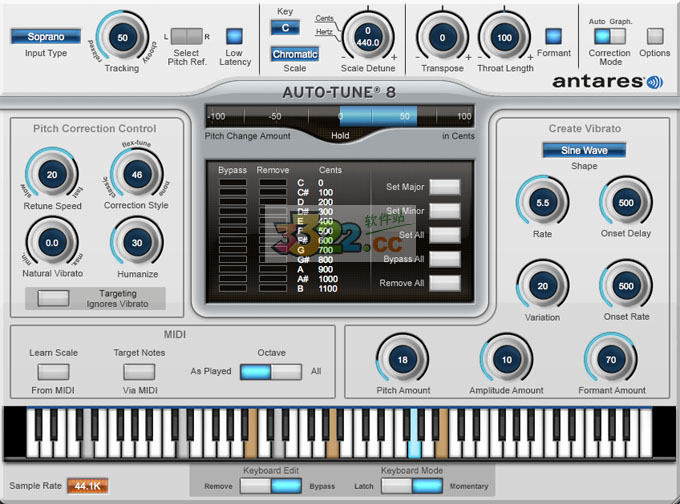Click the Pitch Amount knob showing 18
The image size is (680, 504).
coord(402,360)
